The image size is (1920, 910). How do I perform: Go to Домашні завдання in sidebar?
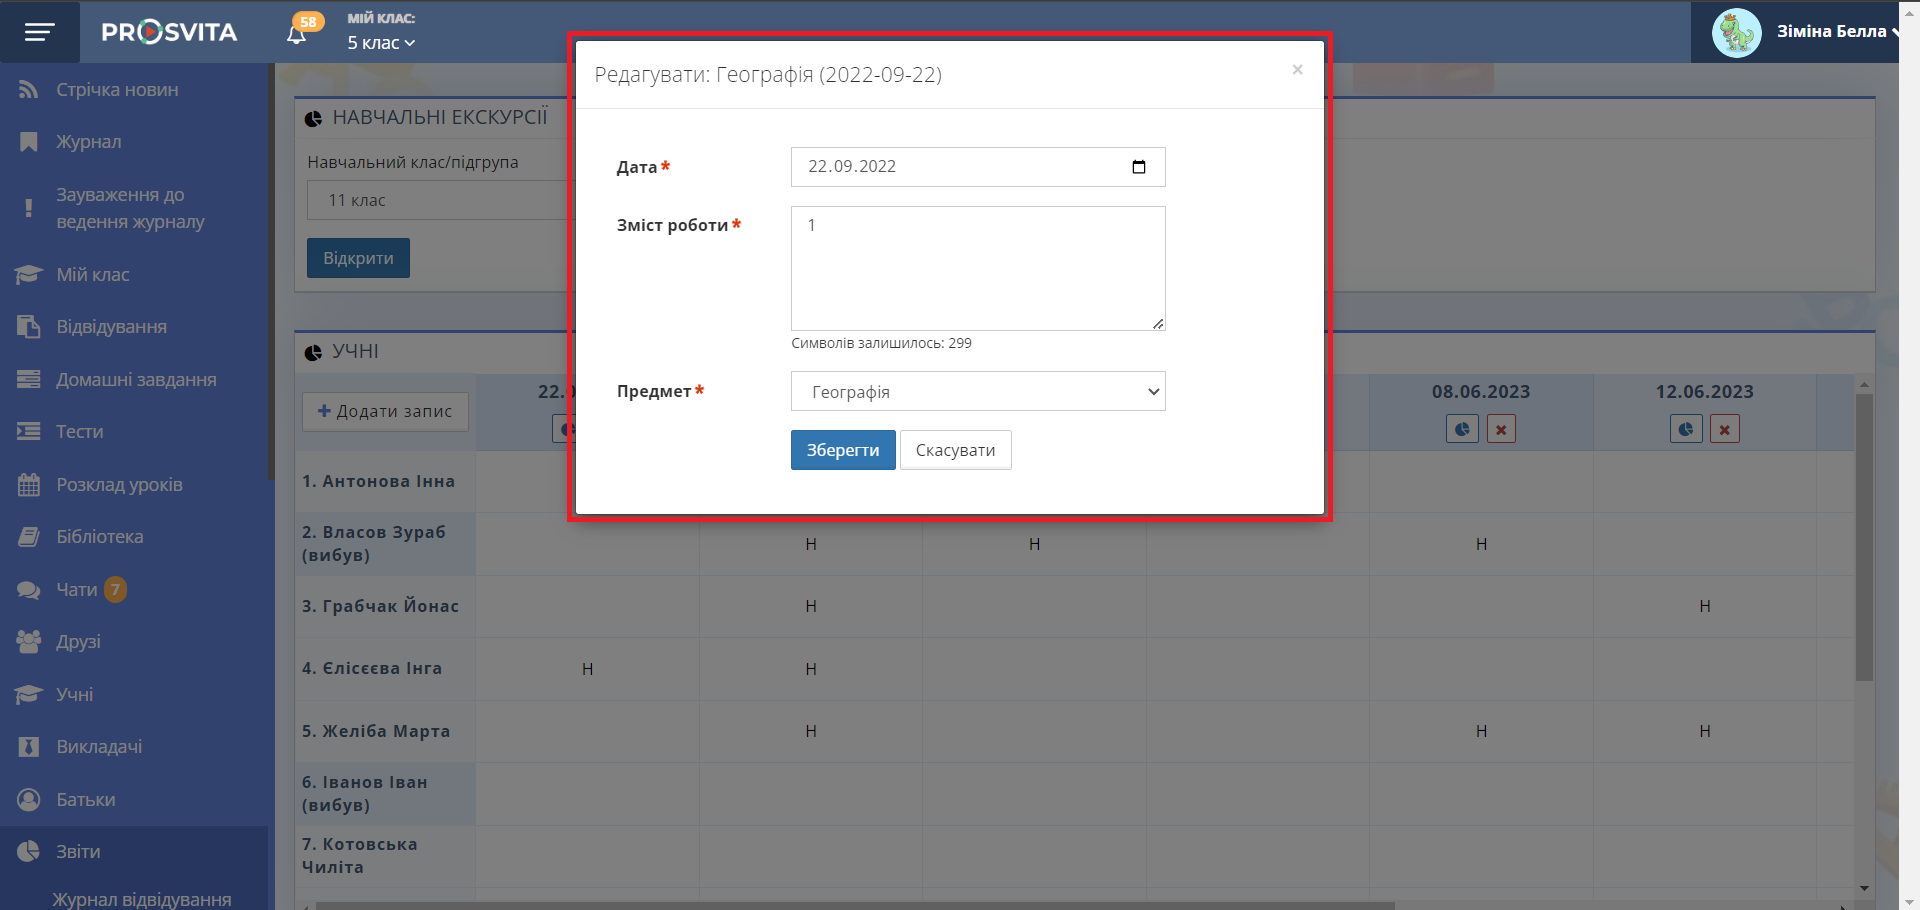136,380
